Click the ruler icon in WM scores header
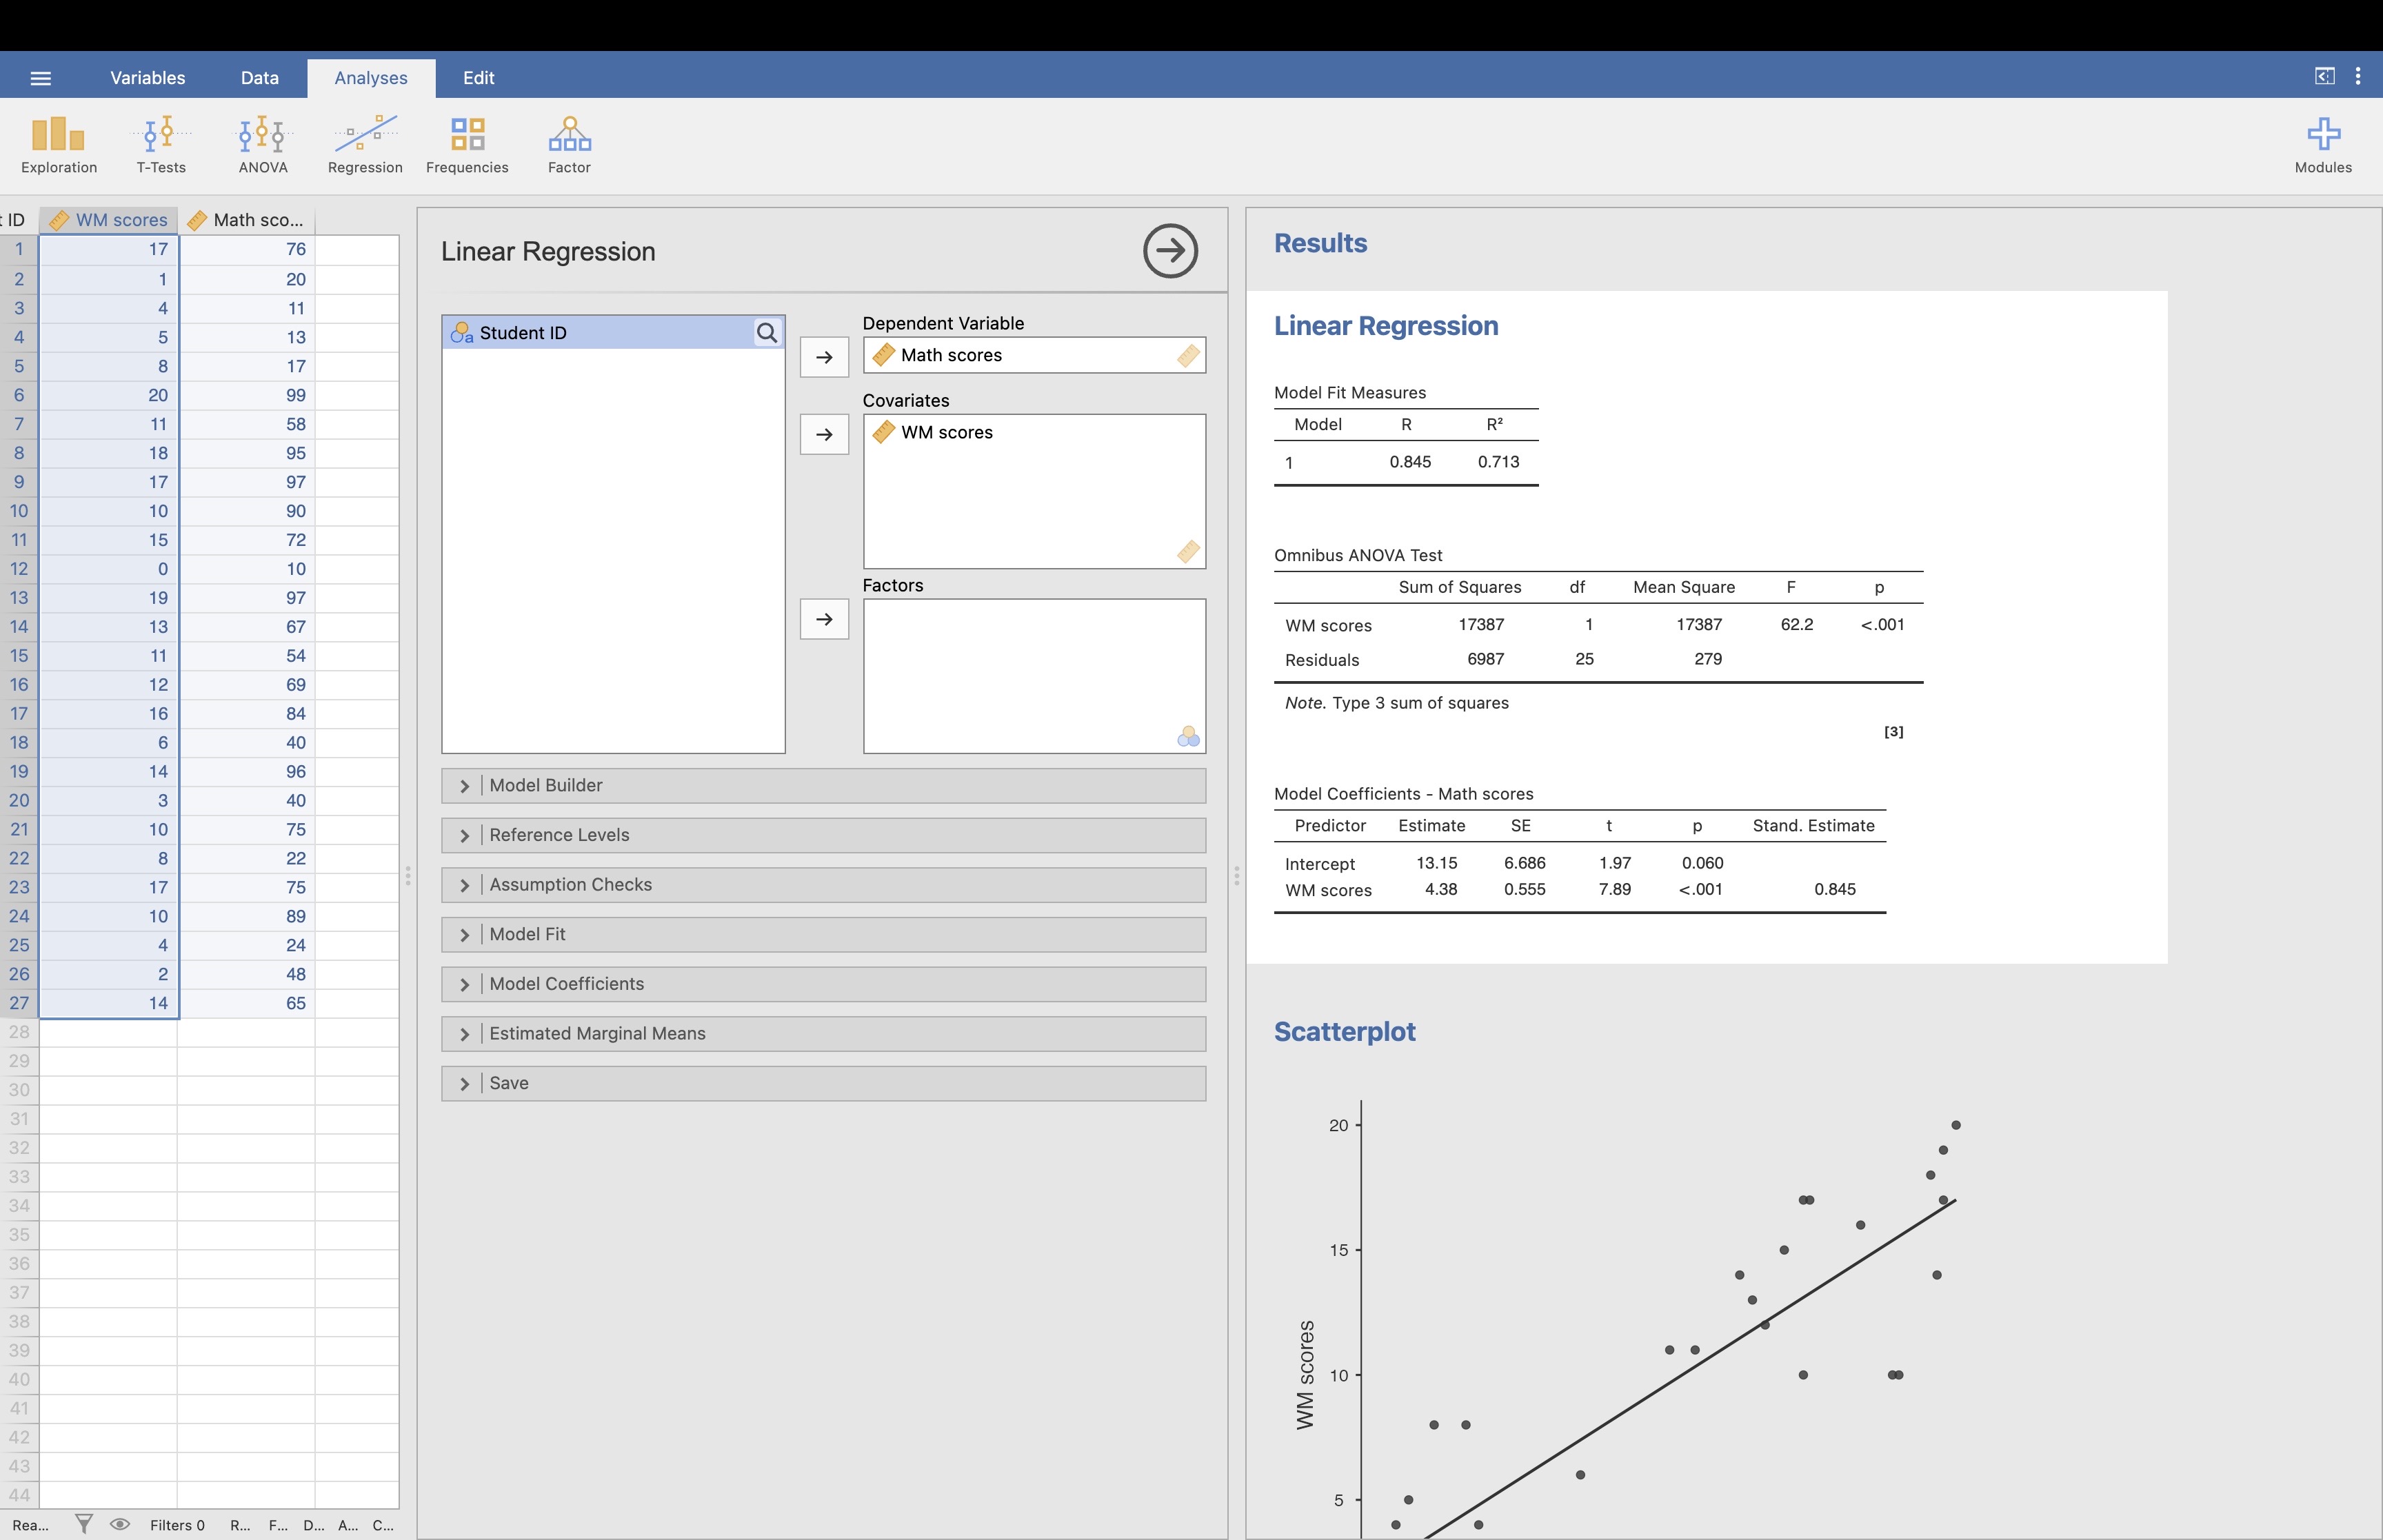This screenshot has width=2383, height=1540. (59, 220)
